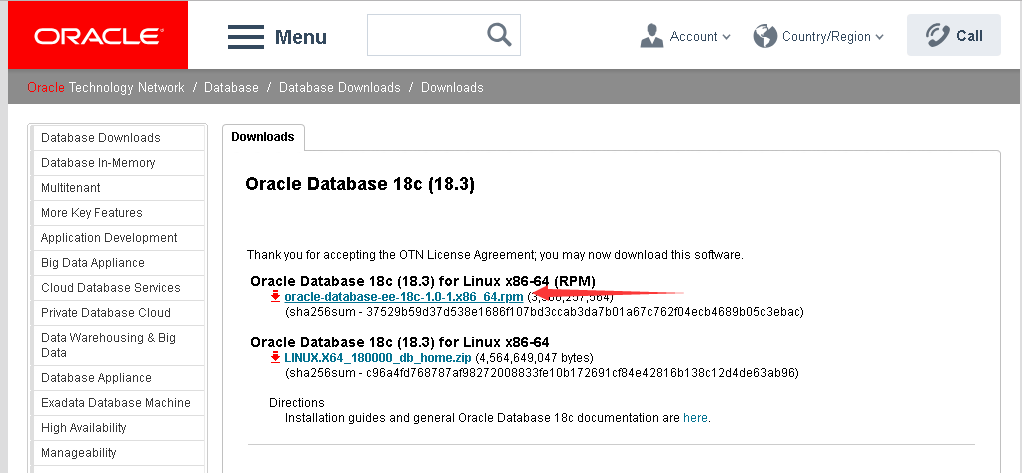Click the OTN License Agreement thank-you text
1022x473 pixels.
tap(495, 254)
